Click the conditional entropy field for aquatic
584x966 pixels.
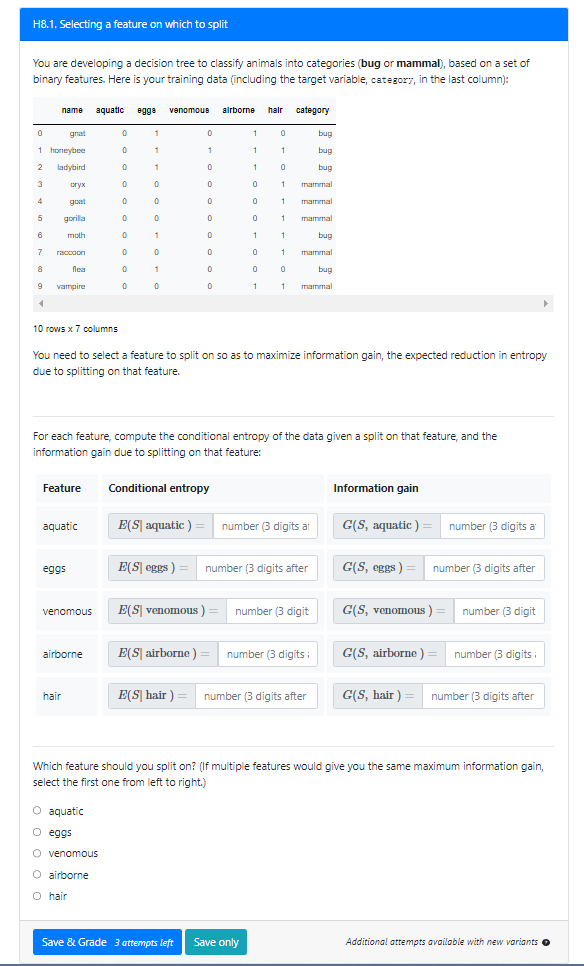(x=265, y=526)
